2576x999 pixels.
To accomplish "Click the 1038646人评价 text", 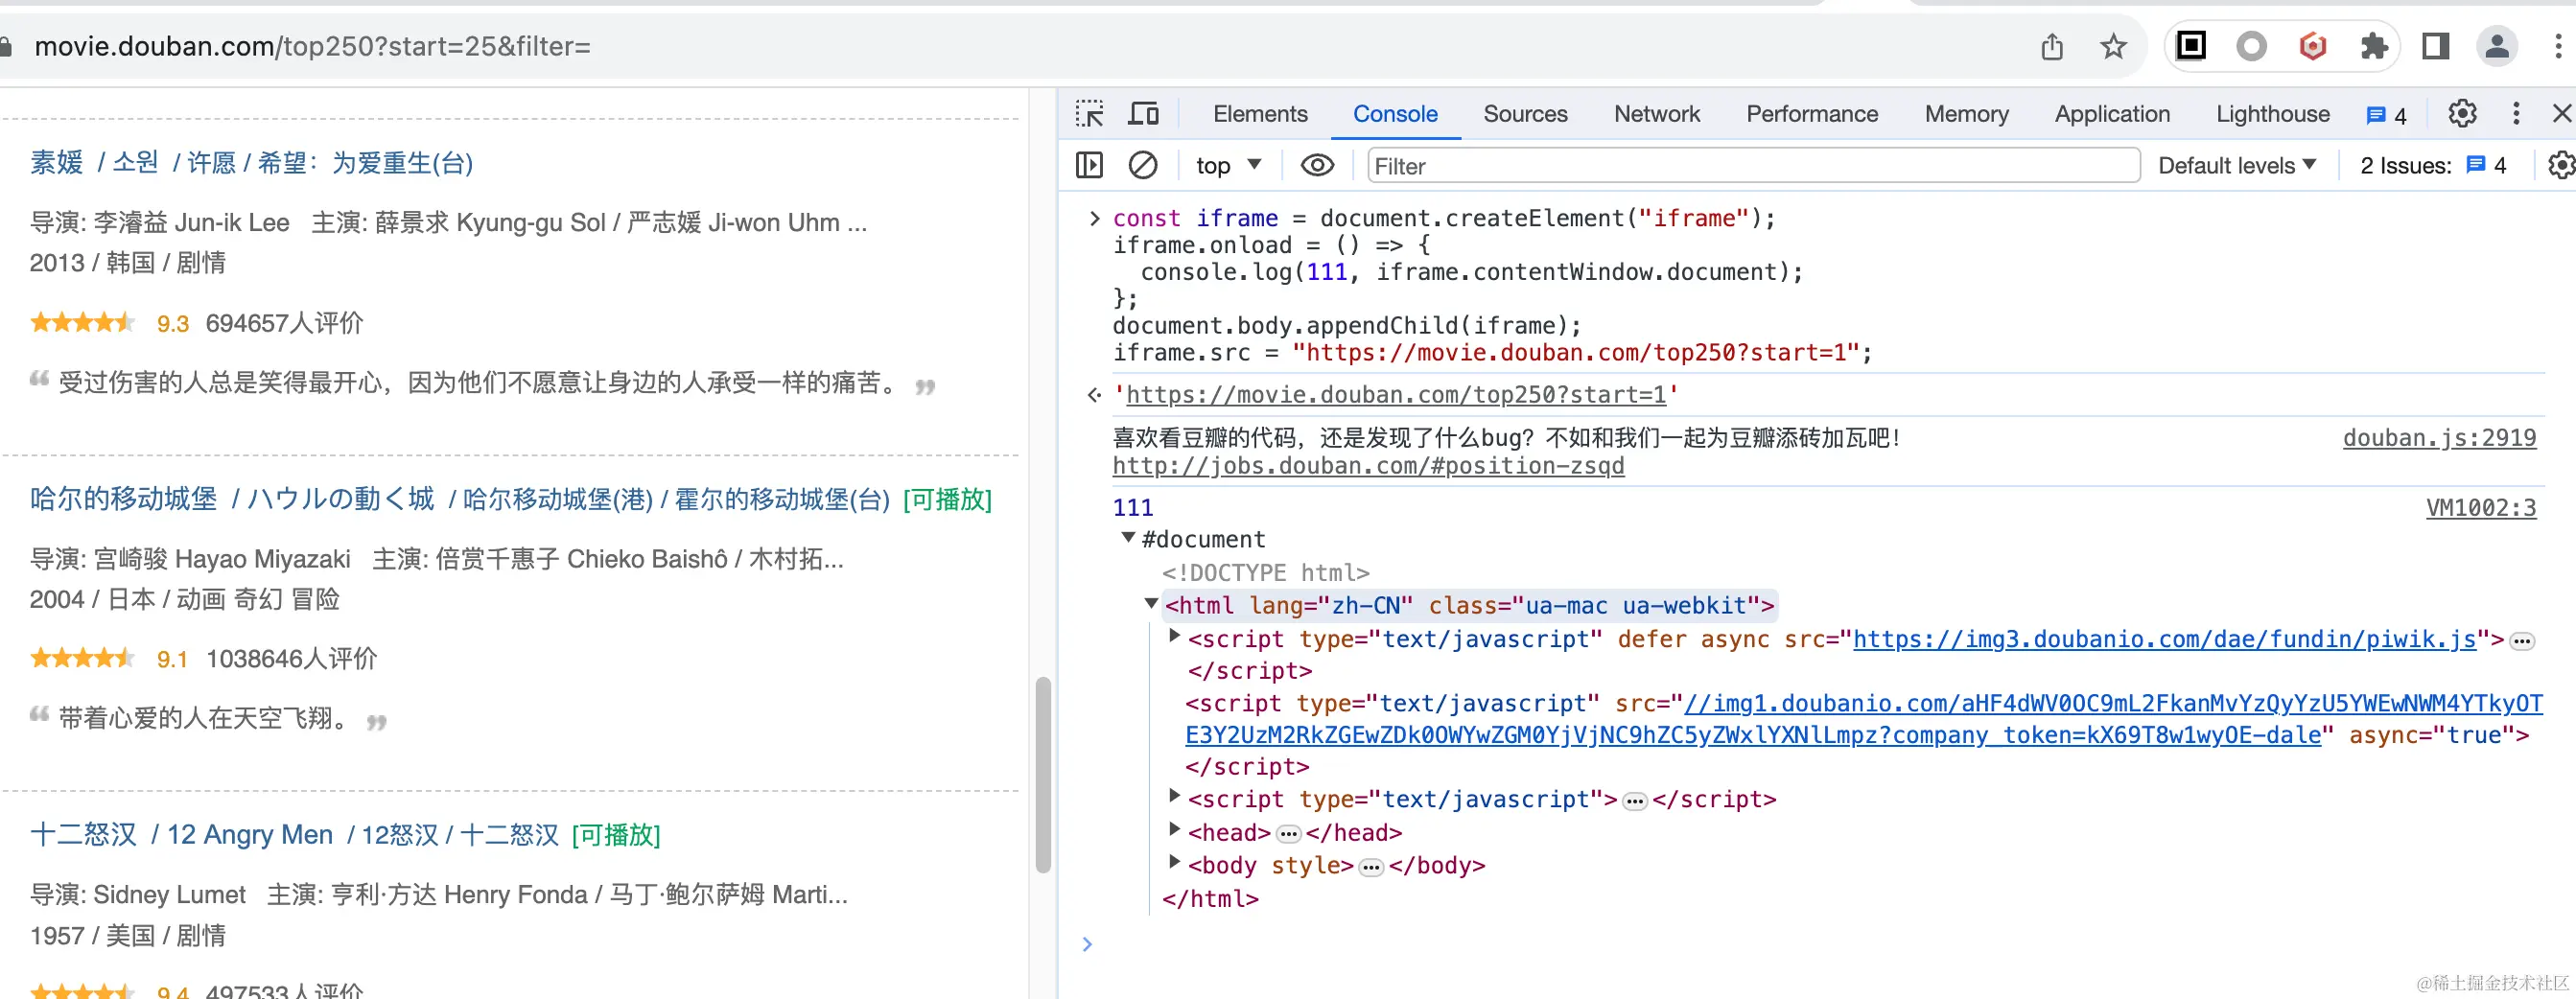I will (291, 659).
